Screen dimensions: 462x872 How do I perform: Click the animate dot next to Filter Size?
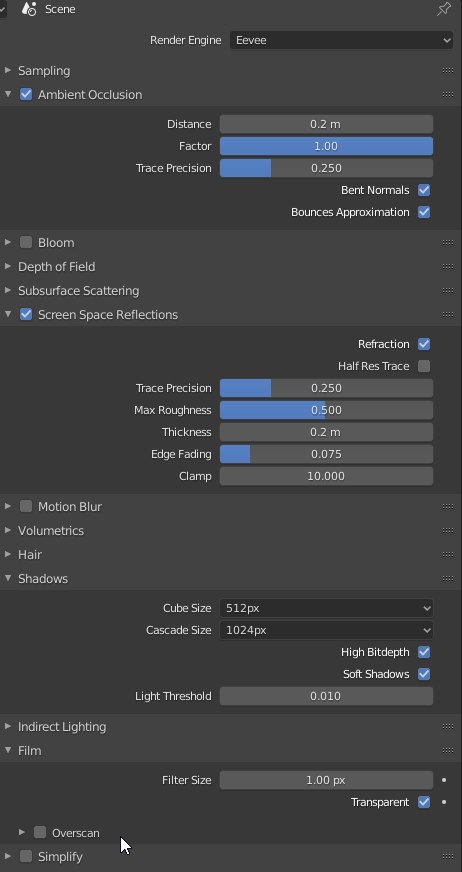click(x=444, y=780)
